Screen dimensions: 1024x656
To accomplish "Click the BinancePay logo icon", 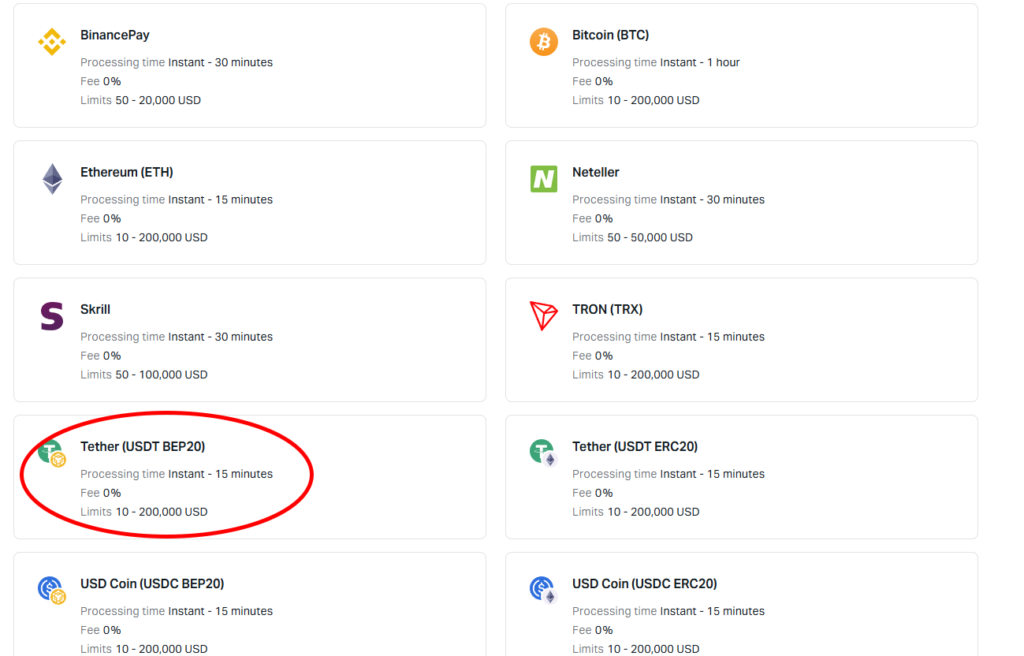I will coord(52,42).
